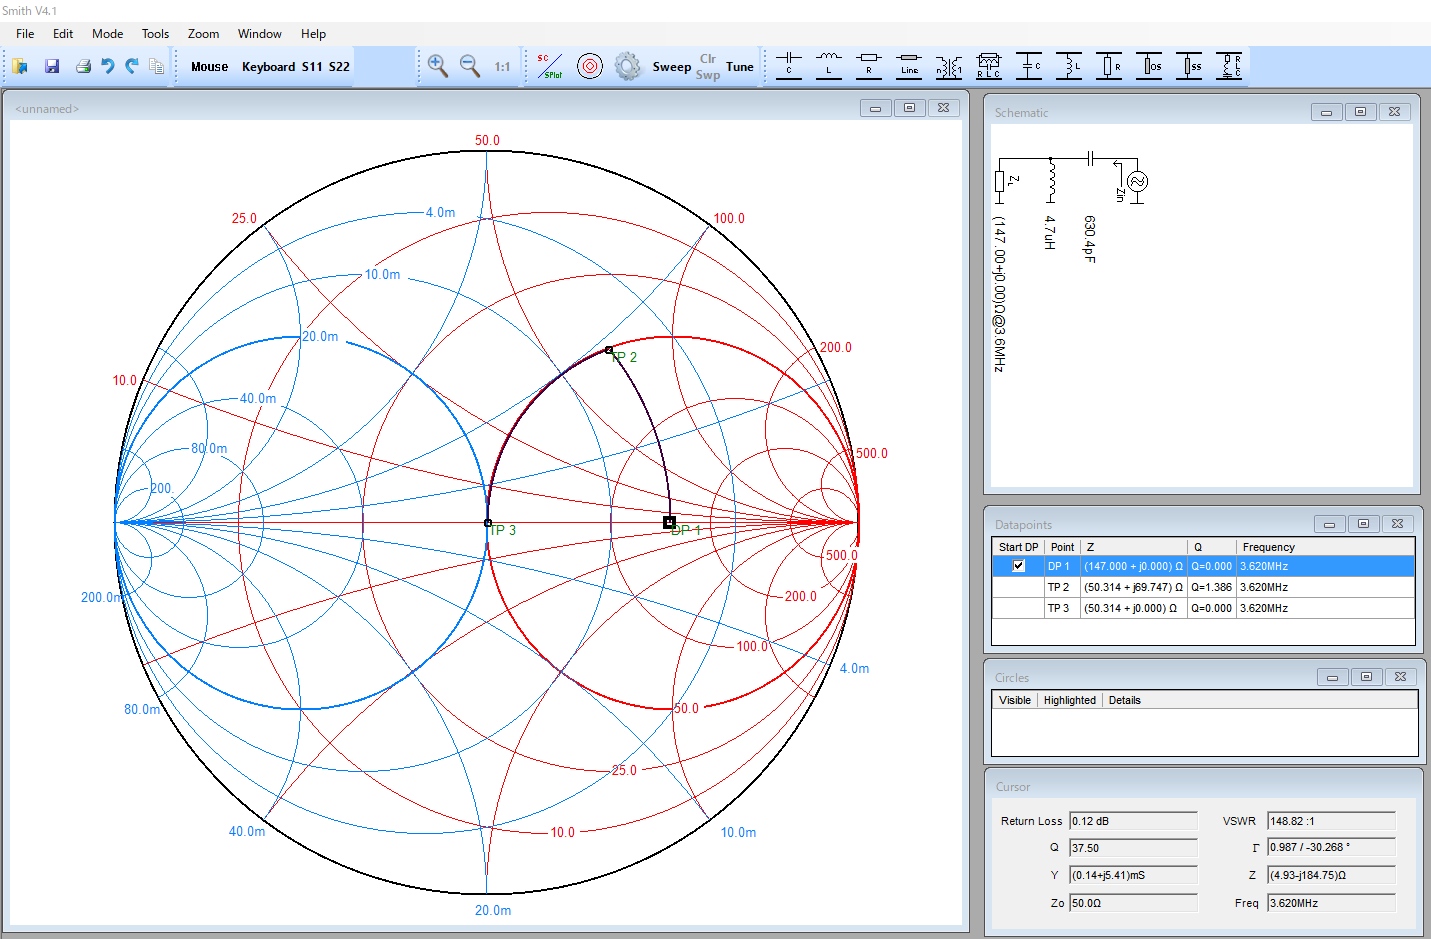Open the Tools menu
Screen dimensions: 1431x939
pyautogui.click(x=155, y=34)
